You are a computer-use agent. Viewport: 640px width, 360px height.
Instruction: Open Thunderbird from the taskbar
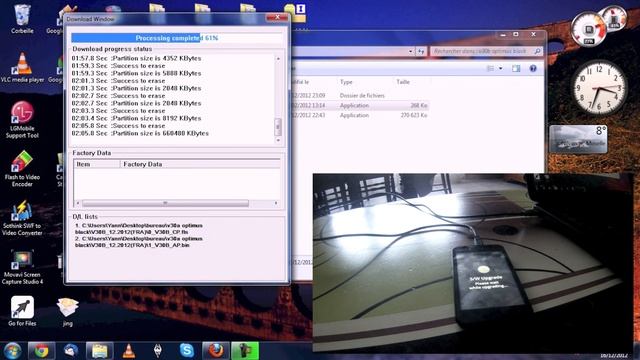(71, 351)
